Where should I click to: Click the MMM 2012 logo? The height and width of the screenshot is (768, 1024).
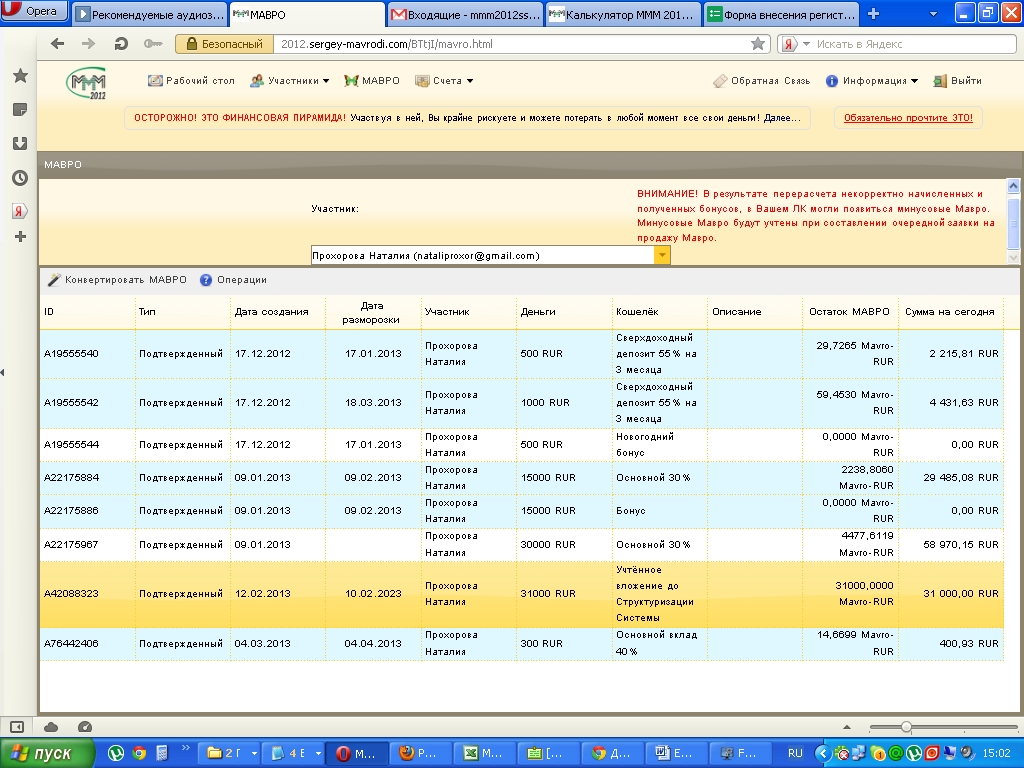pos(86,83)
